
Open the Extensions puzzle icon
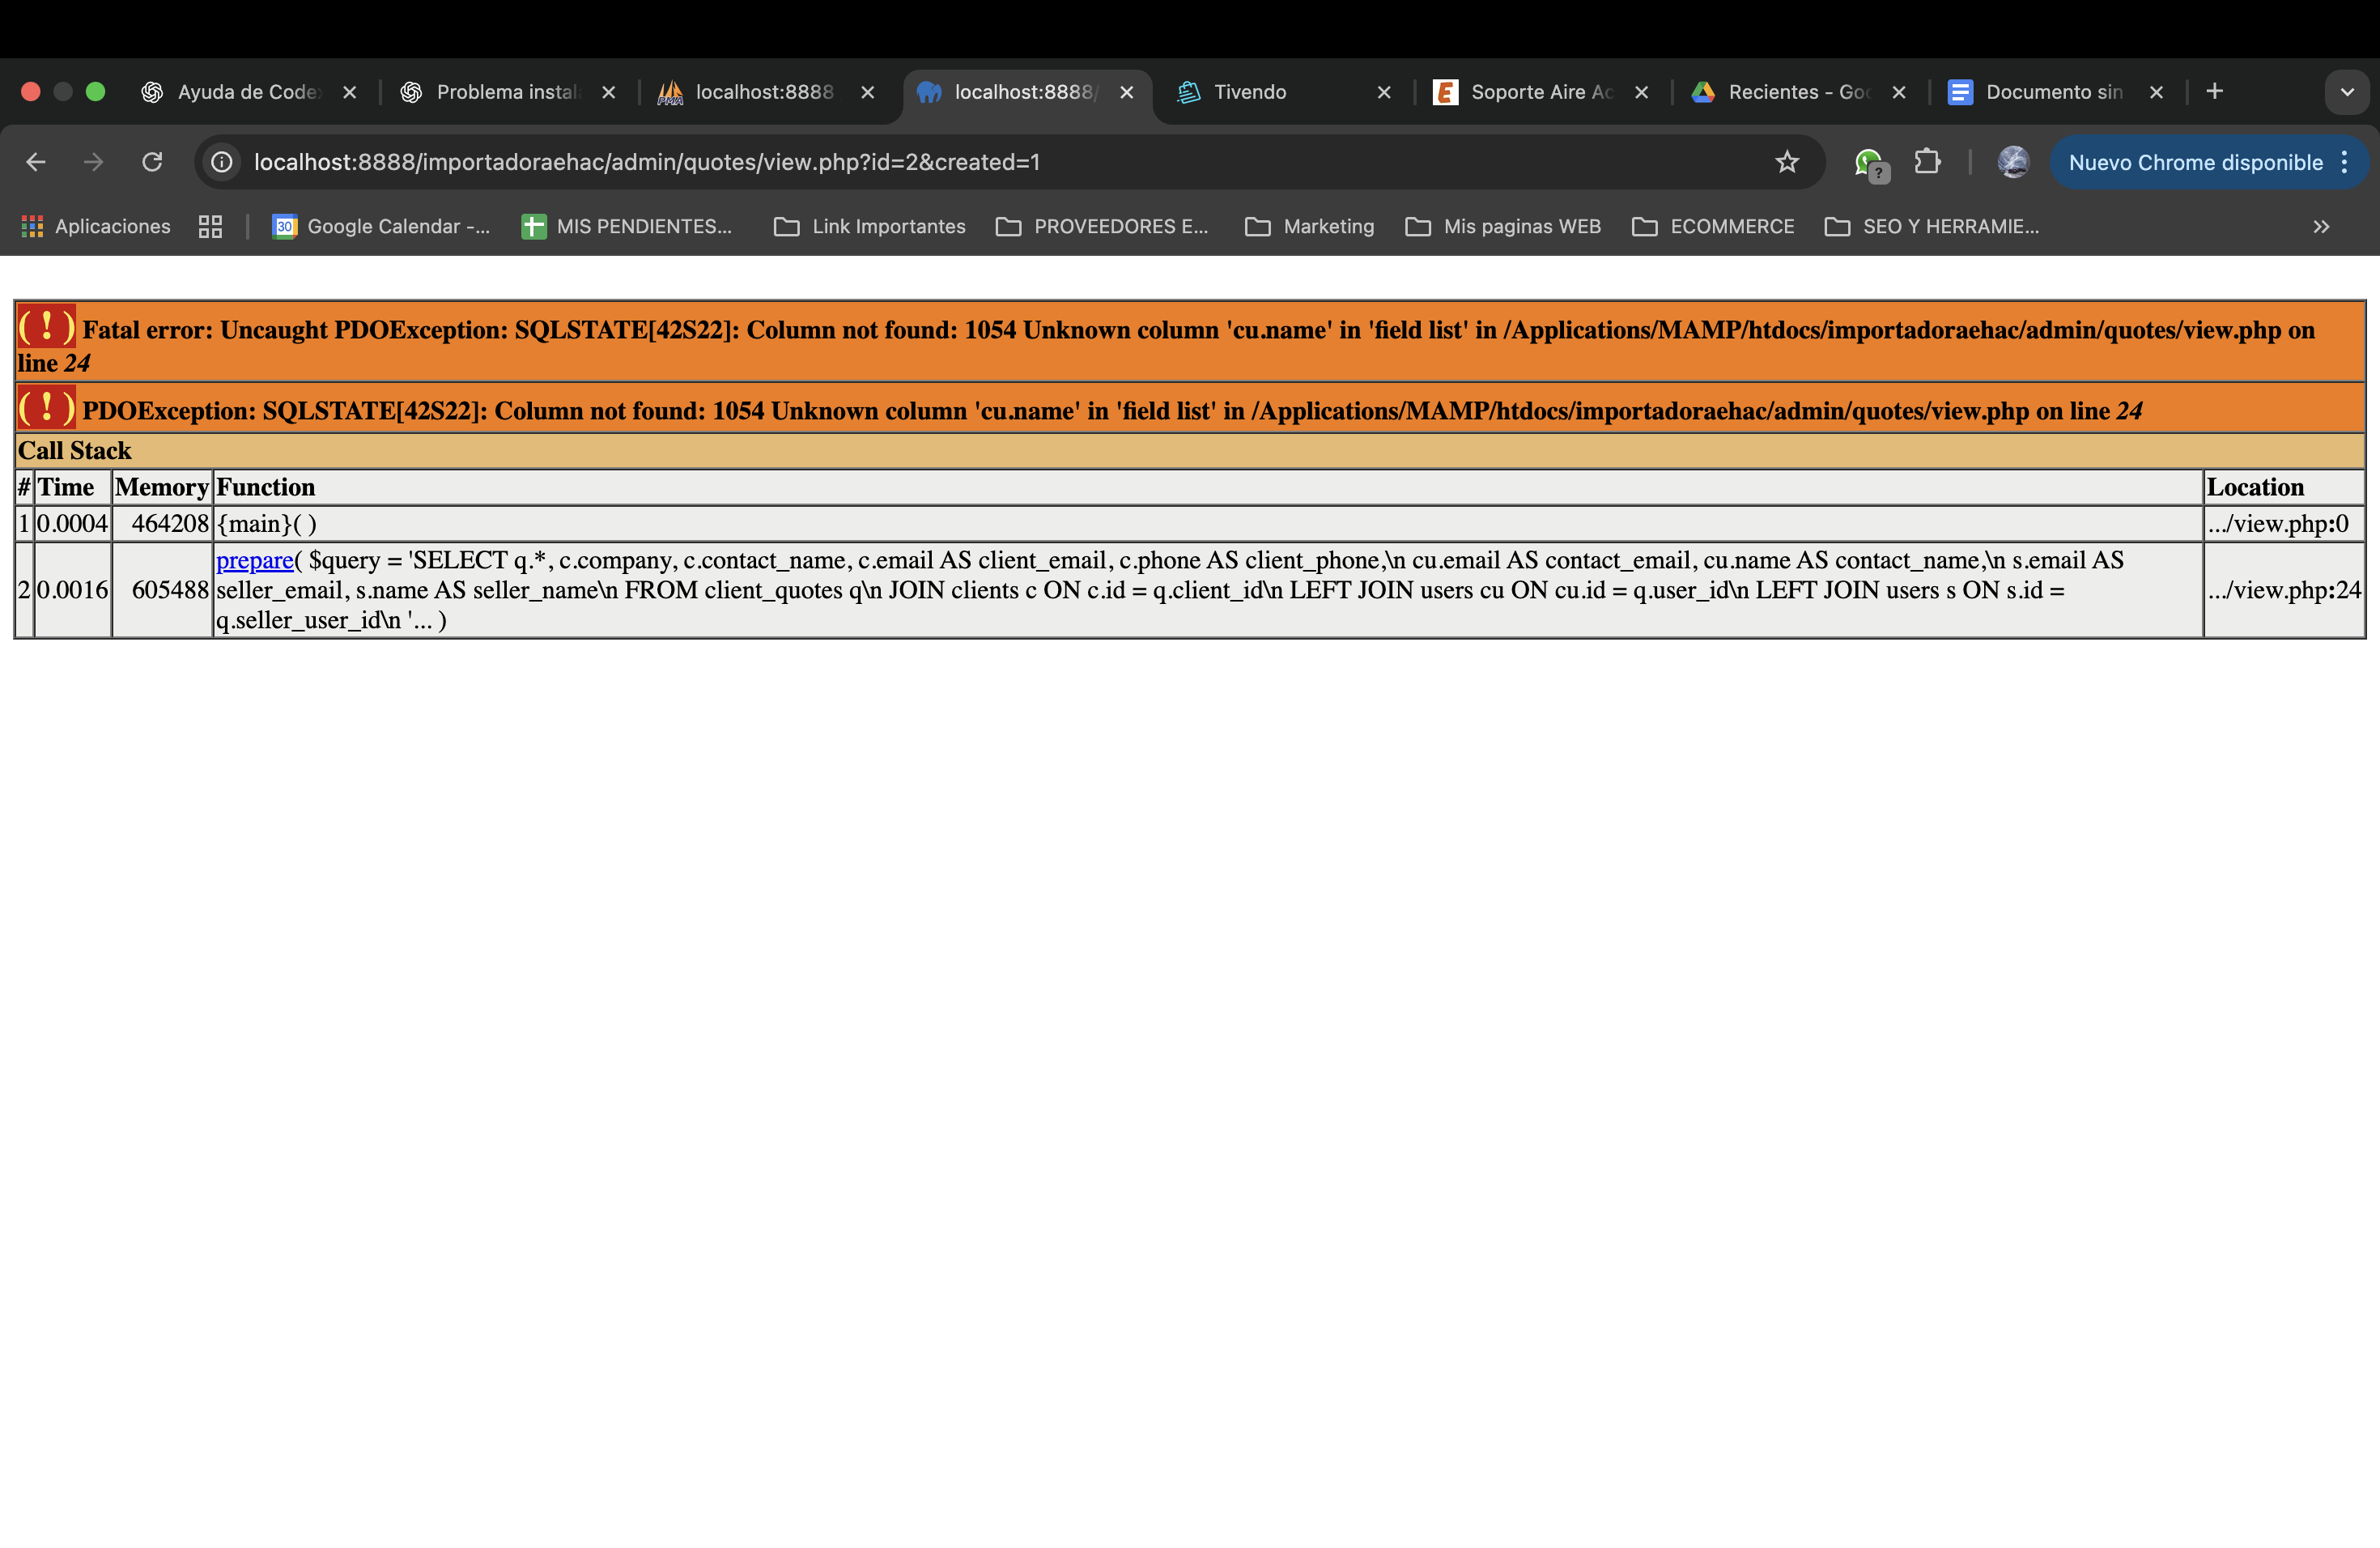point(1927,162)
